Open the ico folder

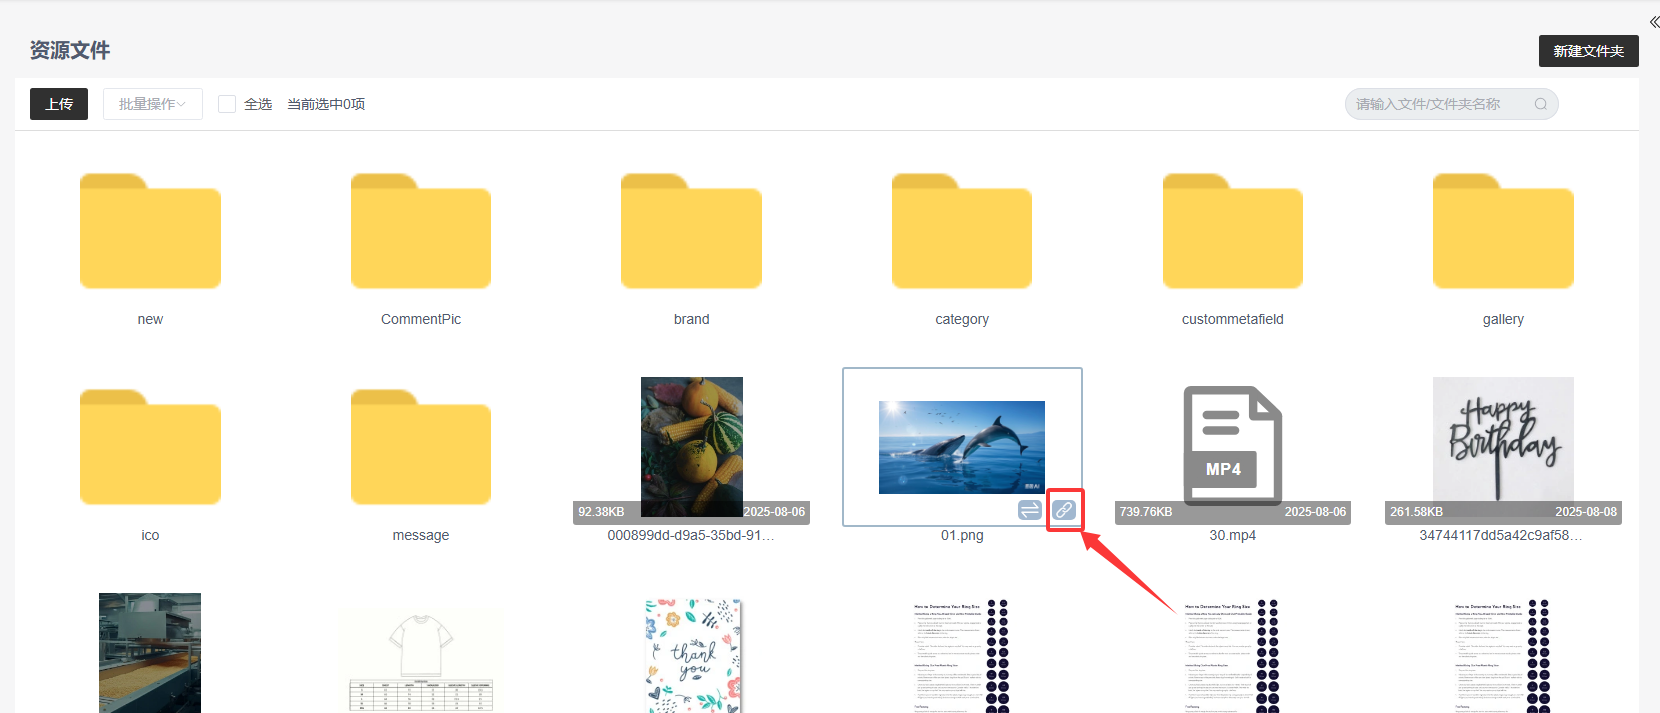[x=150, y=448]
